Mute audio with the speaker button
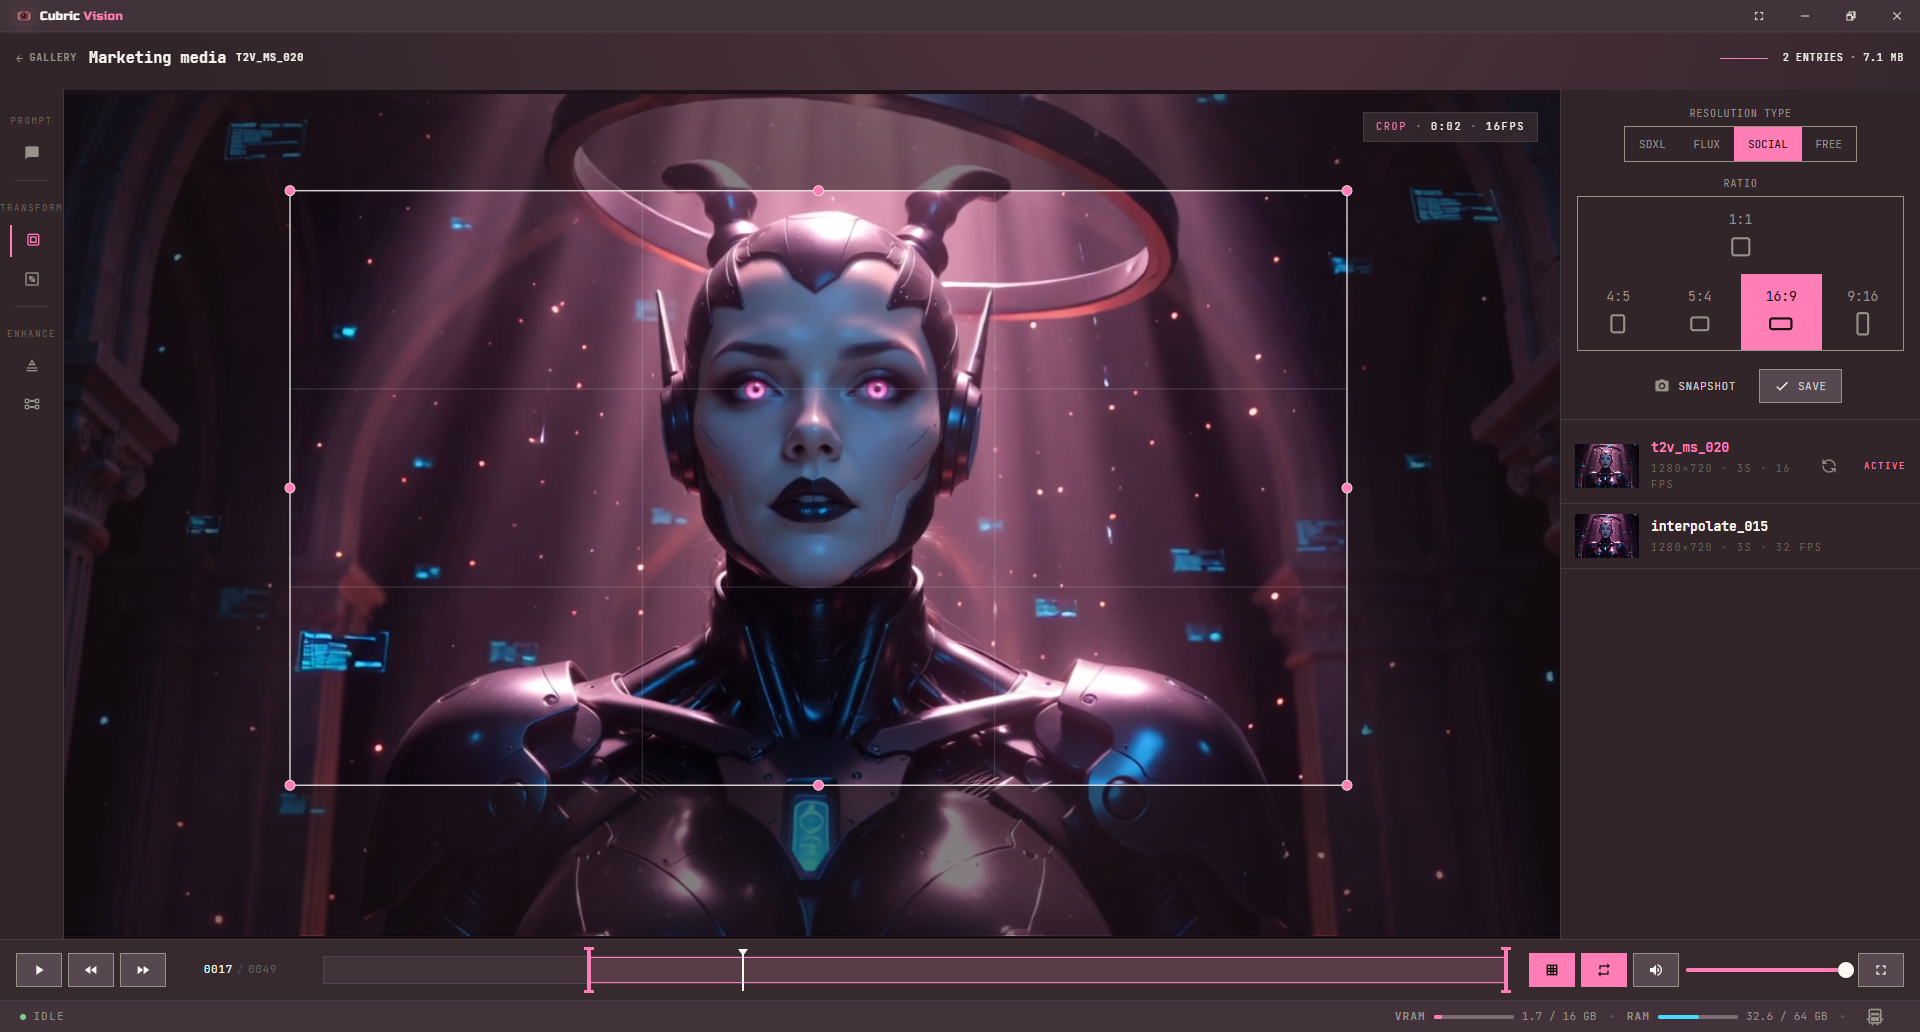The image size is (1920, 1032). (x=1656, y=970)
